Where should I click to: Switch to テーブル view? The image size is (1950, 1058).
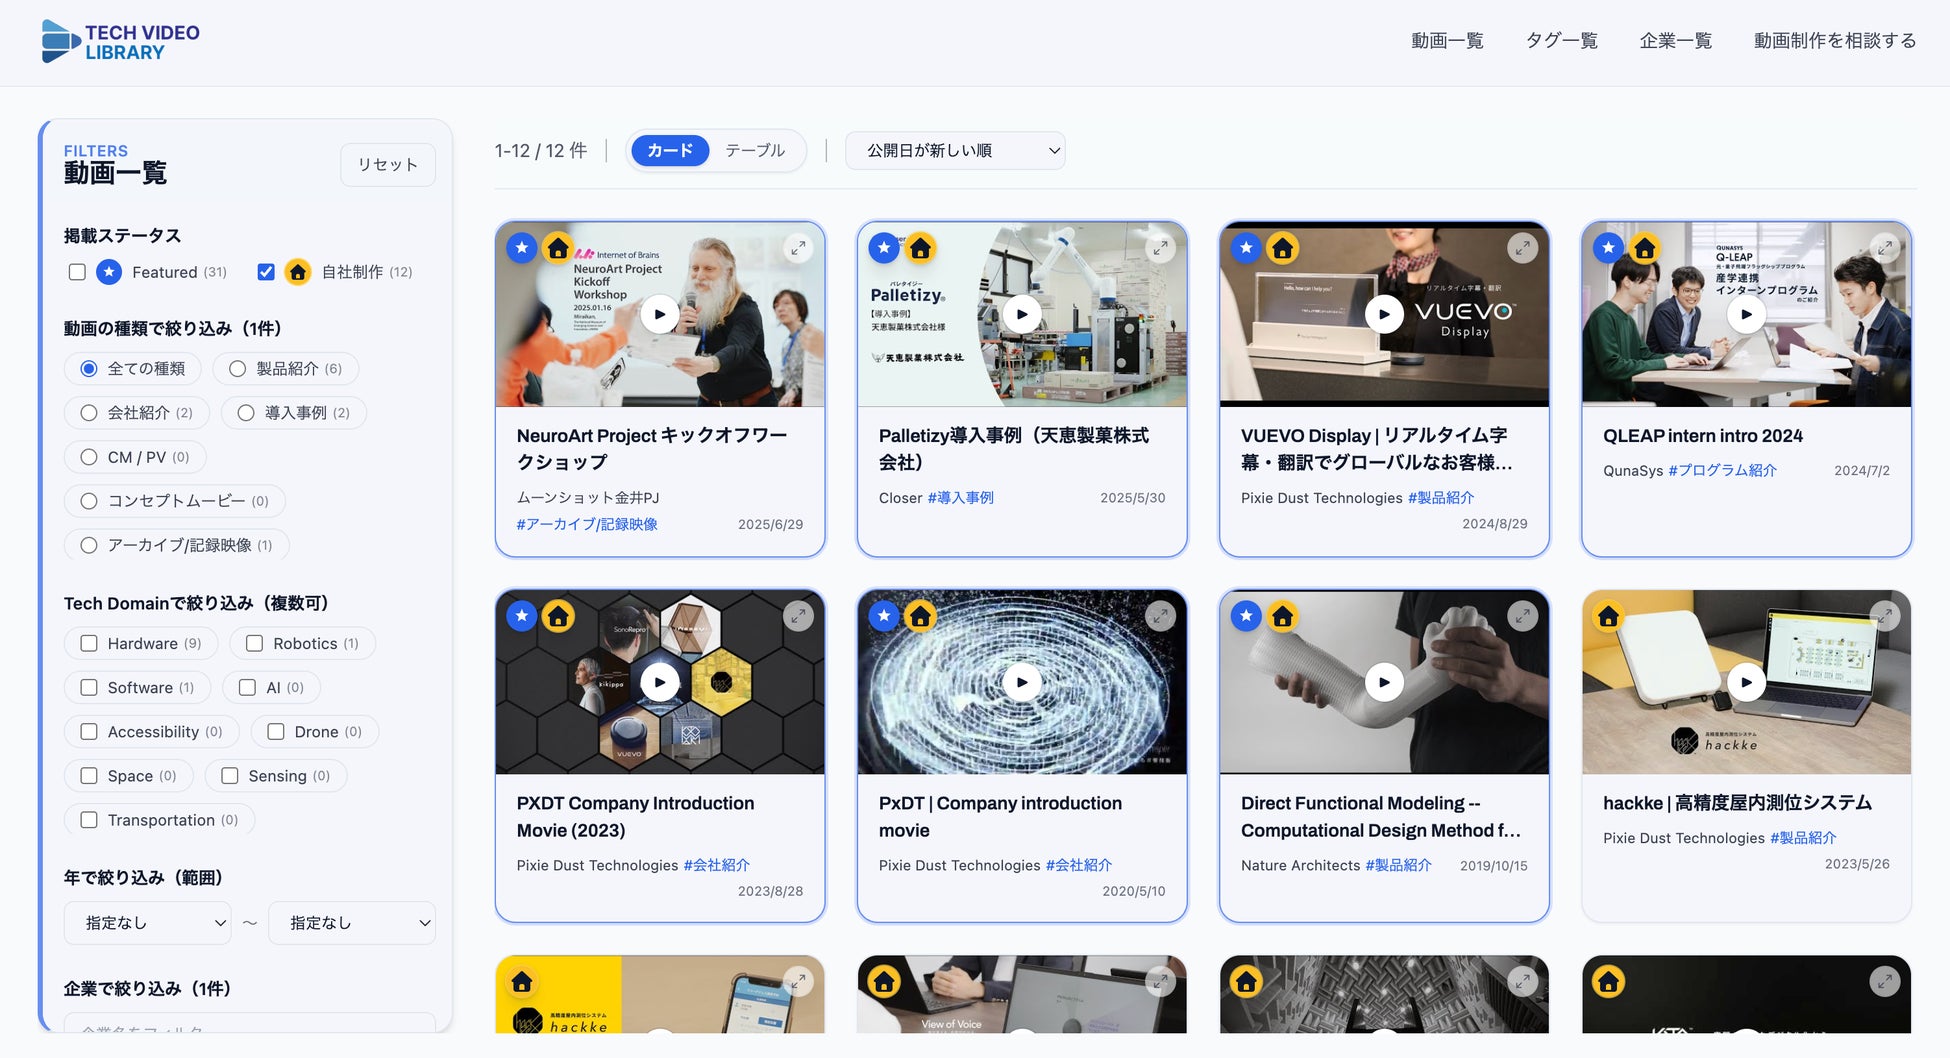click(755, 151)
